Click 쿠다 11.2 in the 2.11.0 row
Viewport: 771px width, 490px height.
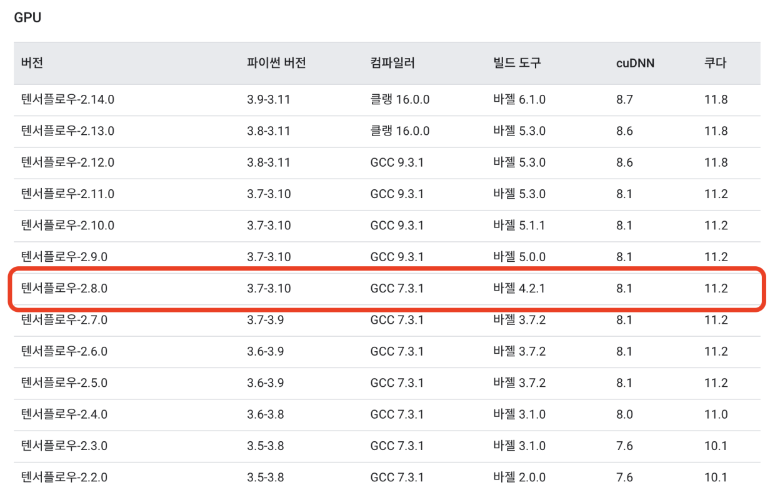[x=716, y=194]
